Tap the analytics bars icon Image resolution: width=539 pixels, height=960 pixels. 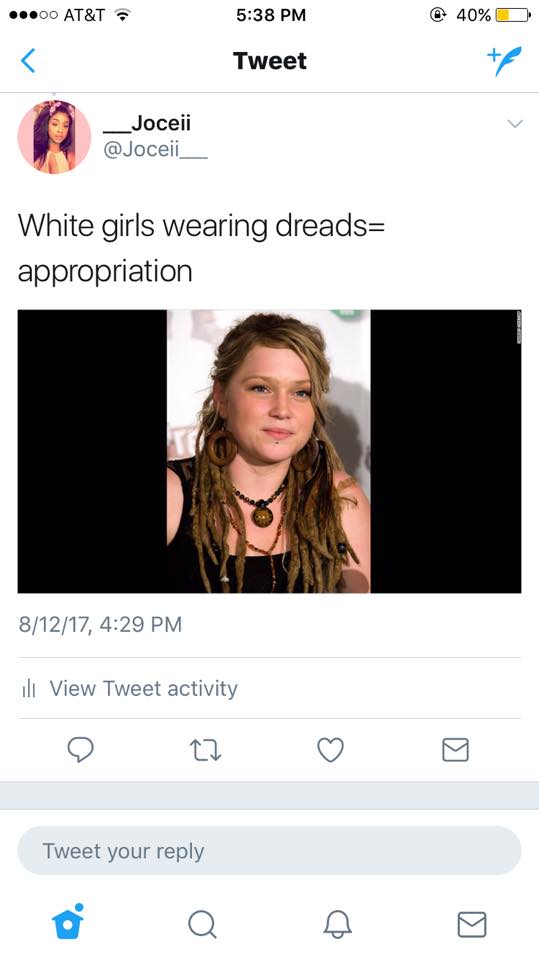[x=29, y=689]
